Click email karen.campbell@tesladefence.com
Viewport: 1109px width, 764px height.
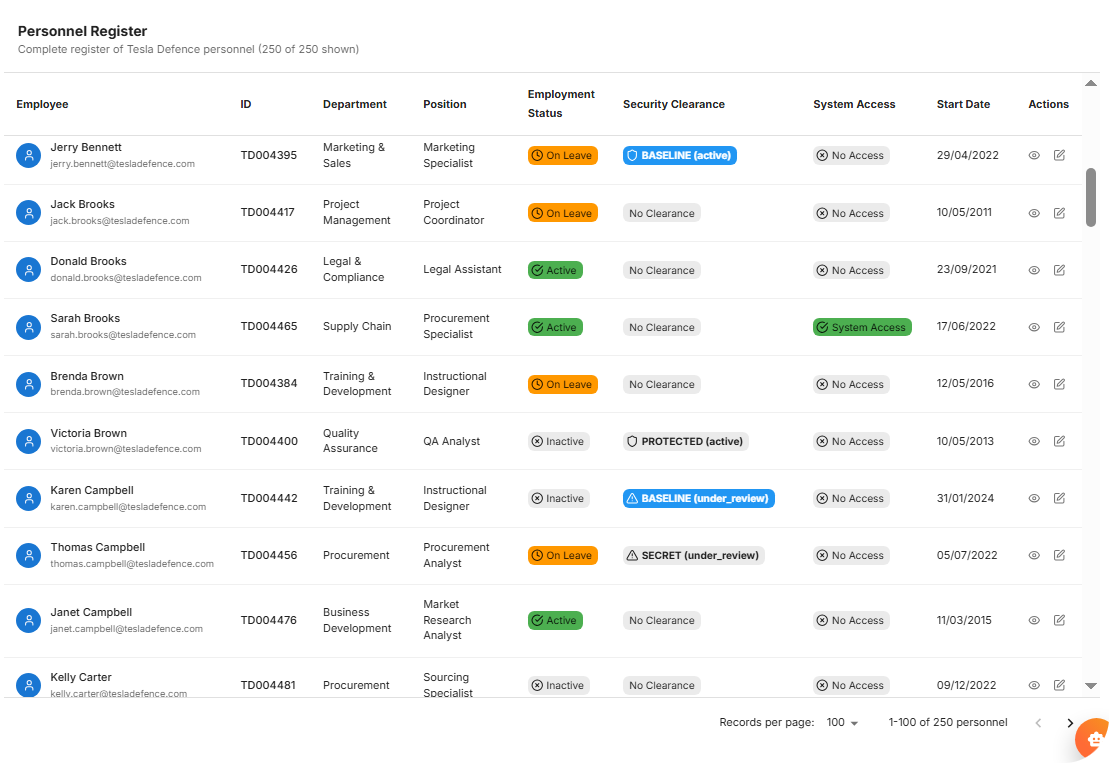[128, 507]
